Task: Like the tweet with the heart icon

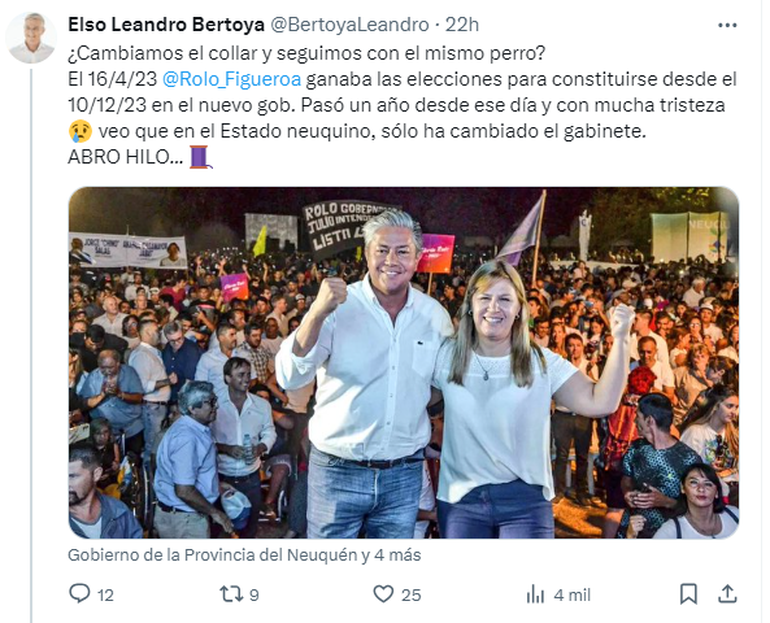Action: click(383, 594)
